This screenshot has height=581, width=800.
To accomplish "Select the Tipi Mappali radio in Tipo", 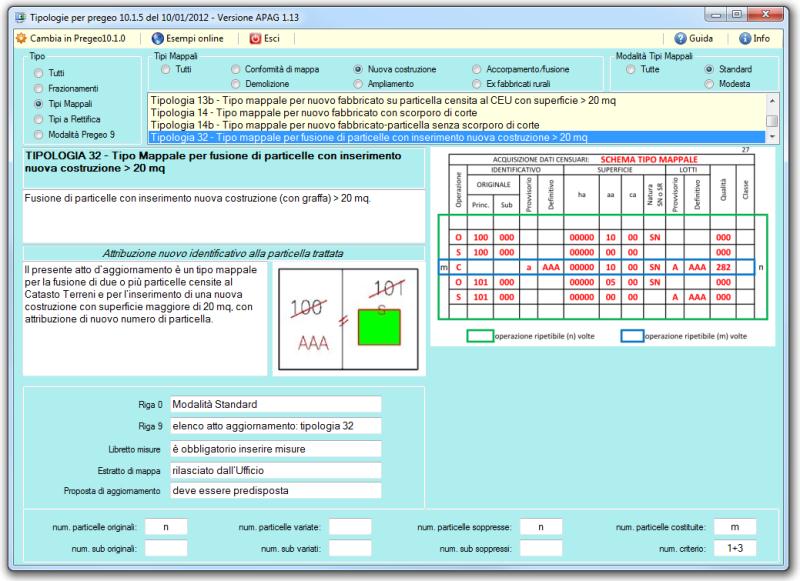I will [x=38, y=104].
